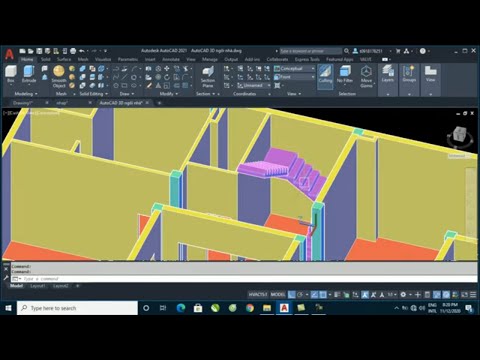
Task: Click the search keyword input field
Action: click(310, 51)
